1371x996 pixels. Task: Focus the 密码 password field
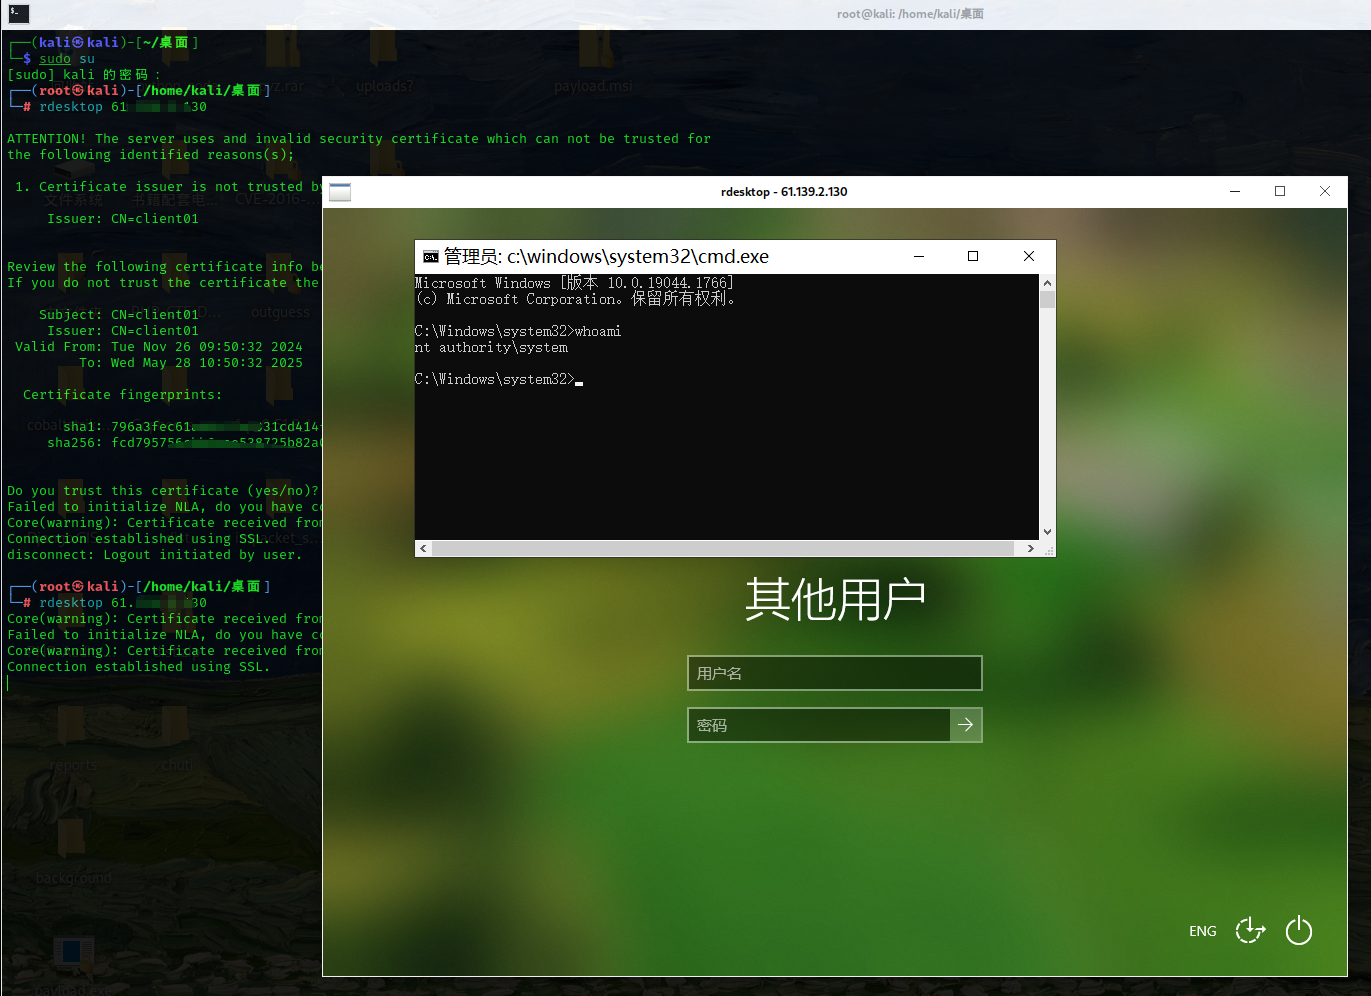[818, 725]
